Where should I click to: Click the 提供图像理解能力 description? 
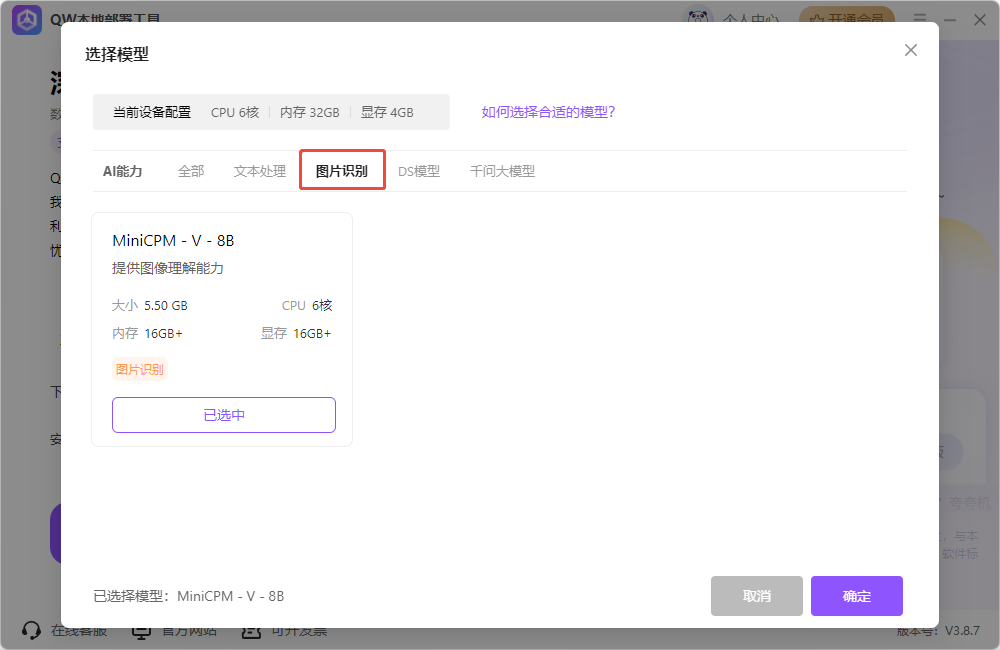tap(168, 268)
